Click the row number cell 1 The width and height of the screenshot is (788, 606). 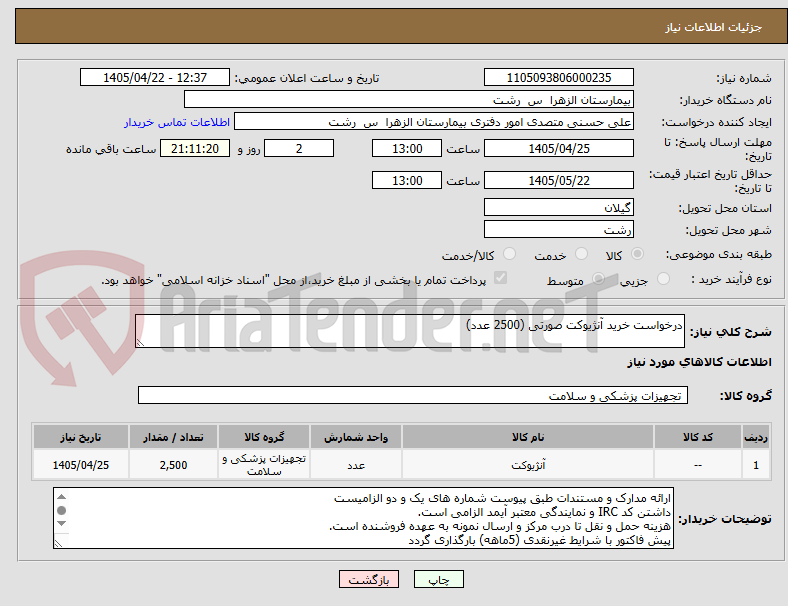click(755, 465)
